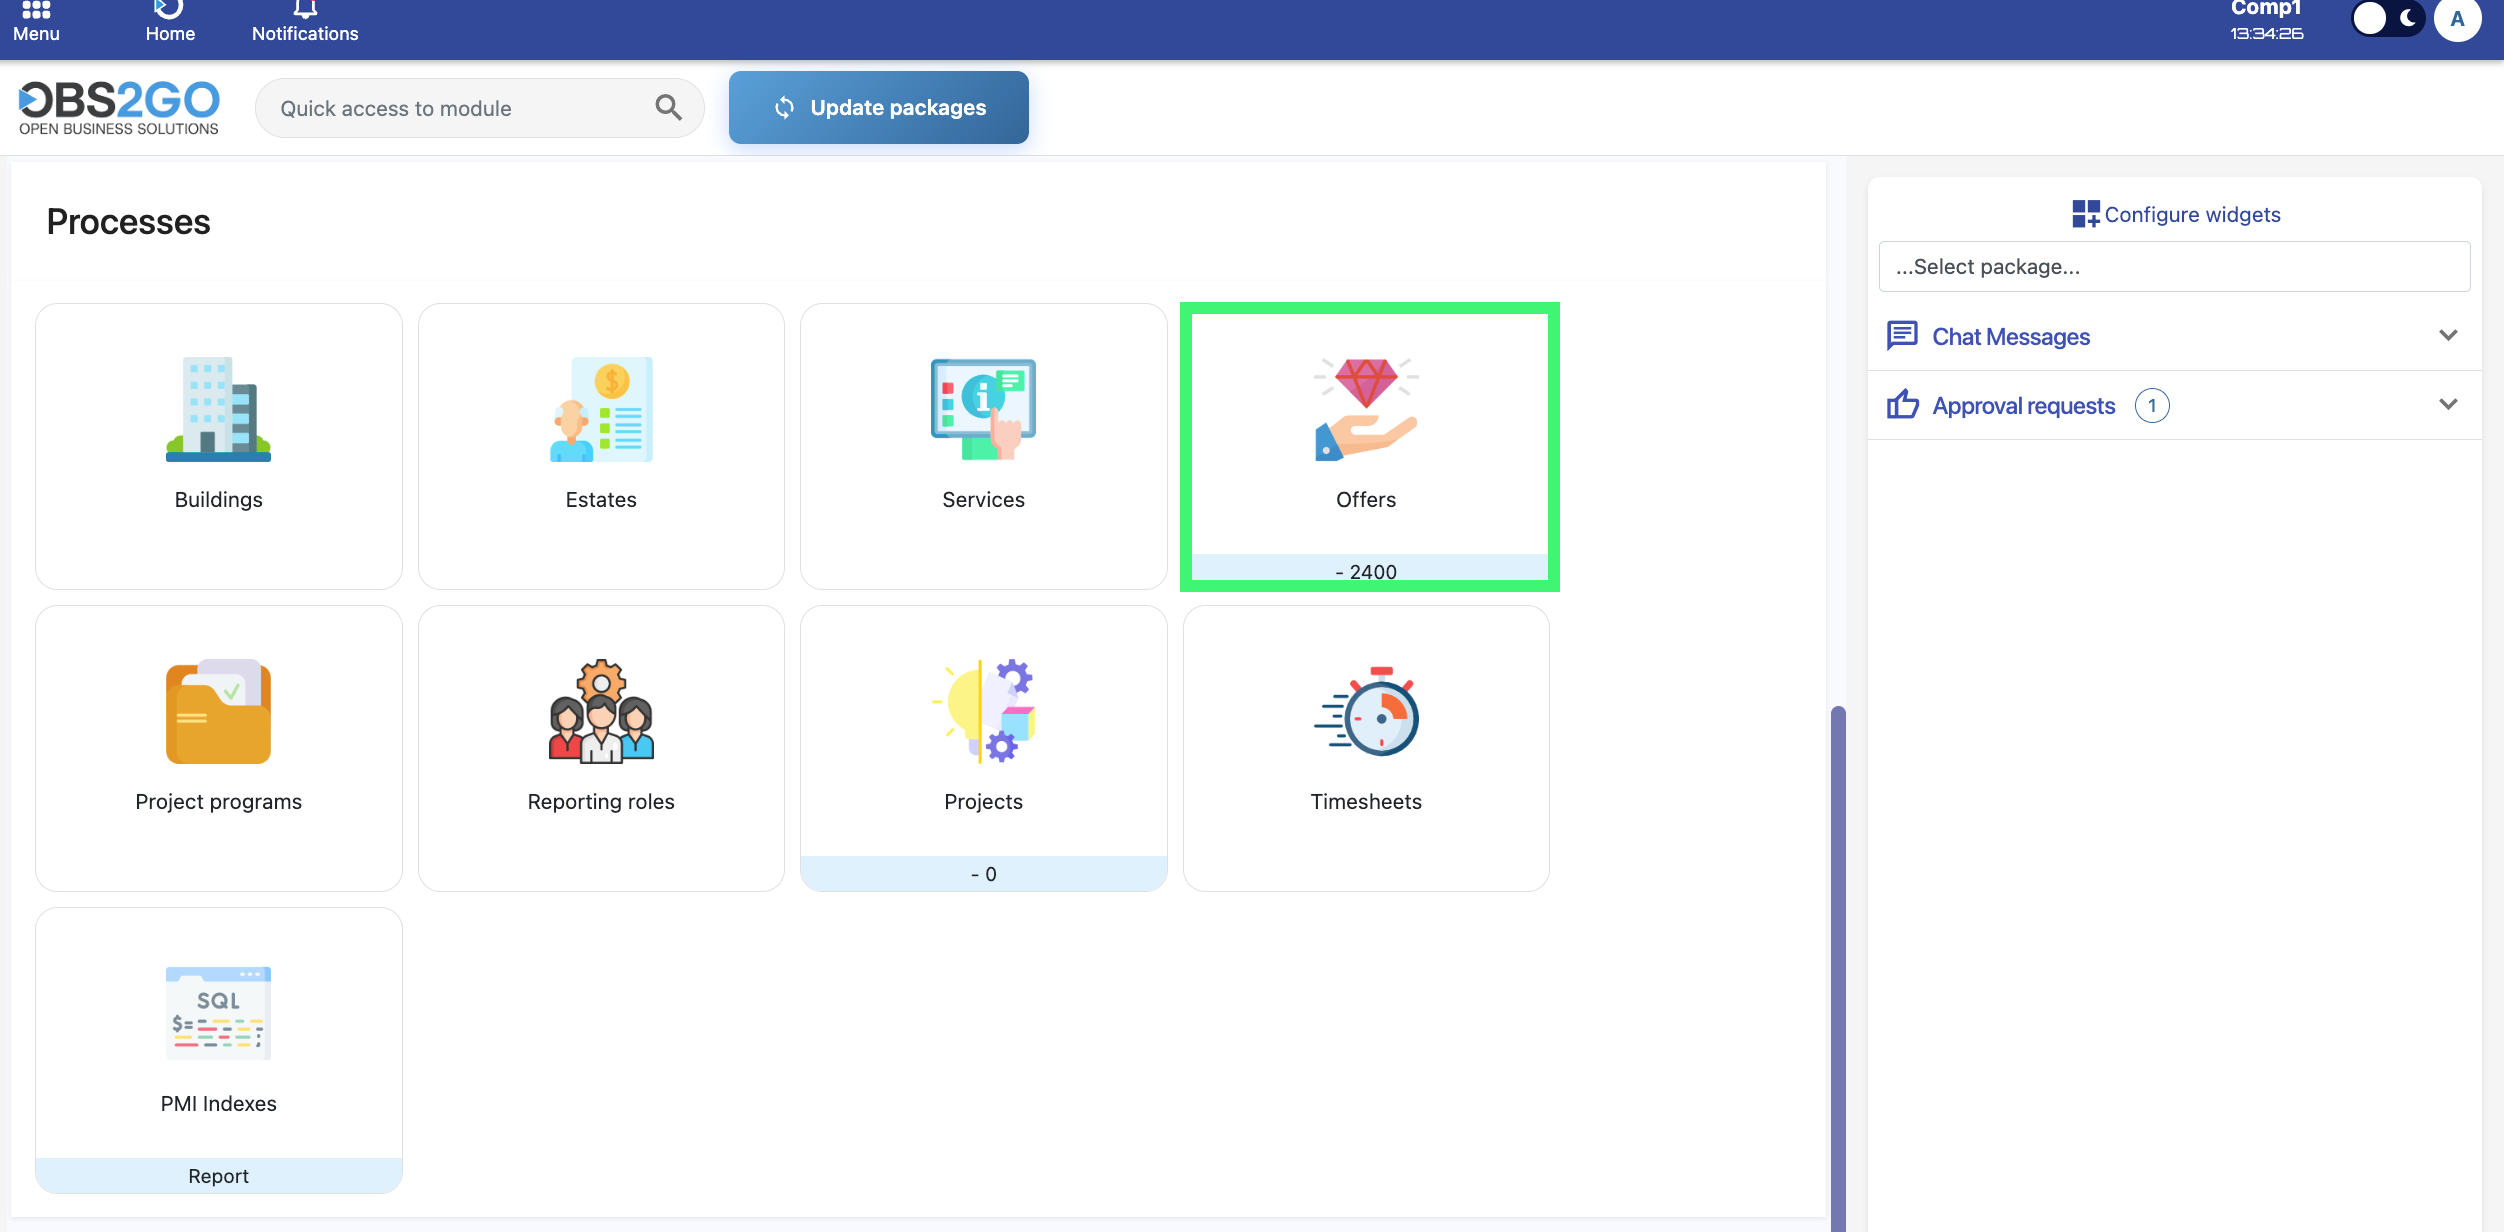This screenshot has height=1232, width=2504.
Task: Go to Home in top bar
Action: [170, 20]
